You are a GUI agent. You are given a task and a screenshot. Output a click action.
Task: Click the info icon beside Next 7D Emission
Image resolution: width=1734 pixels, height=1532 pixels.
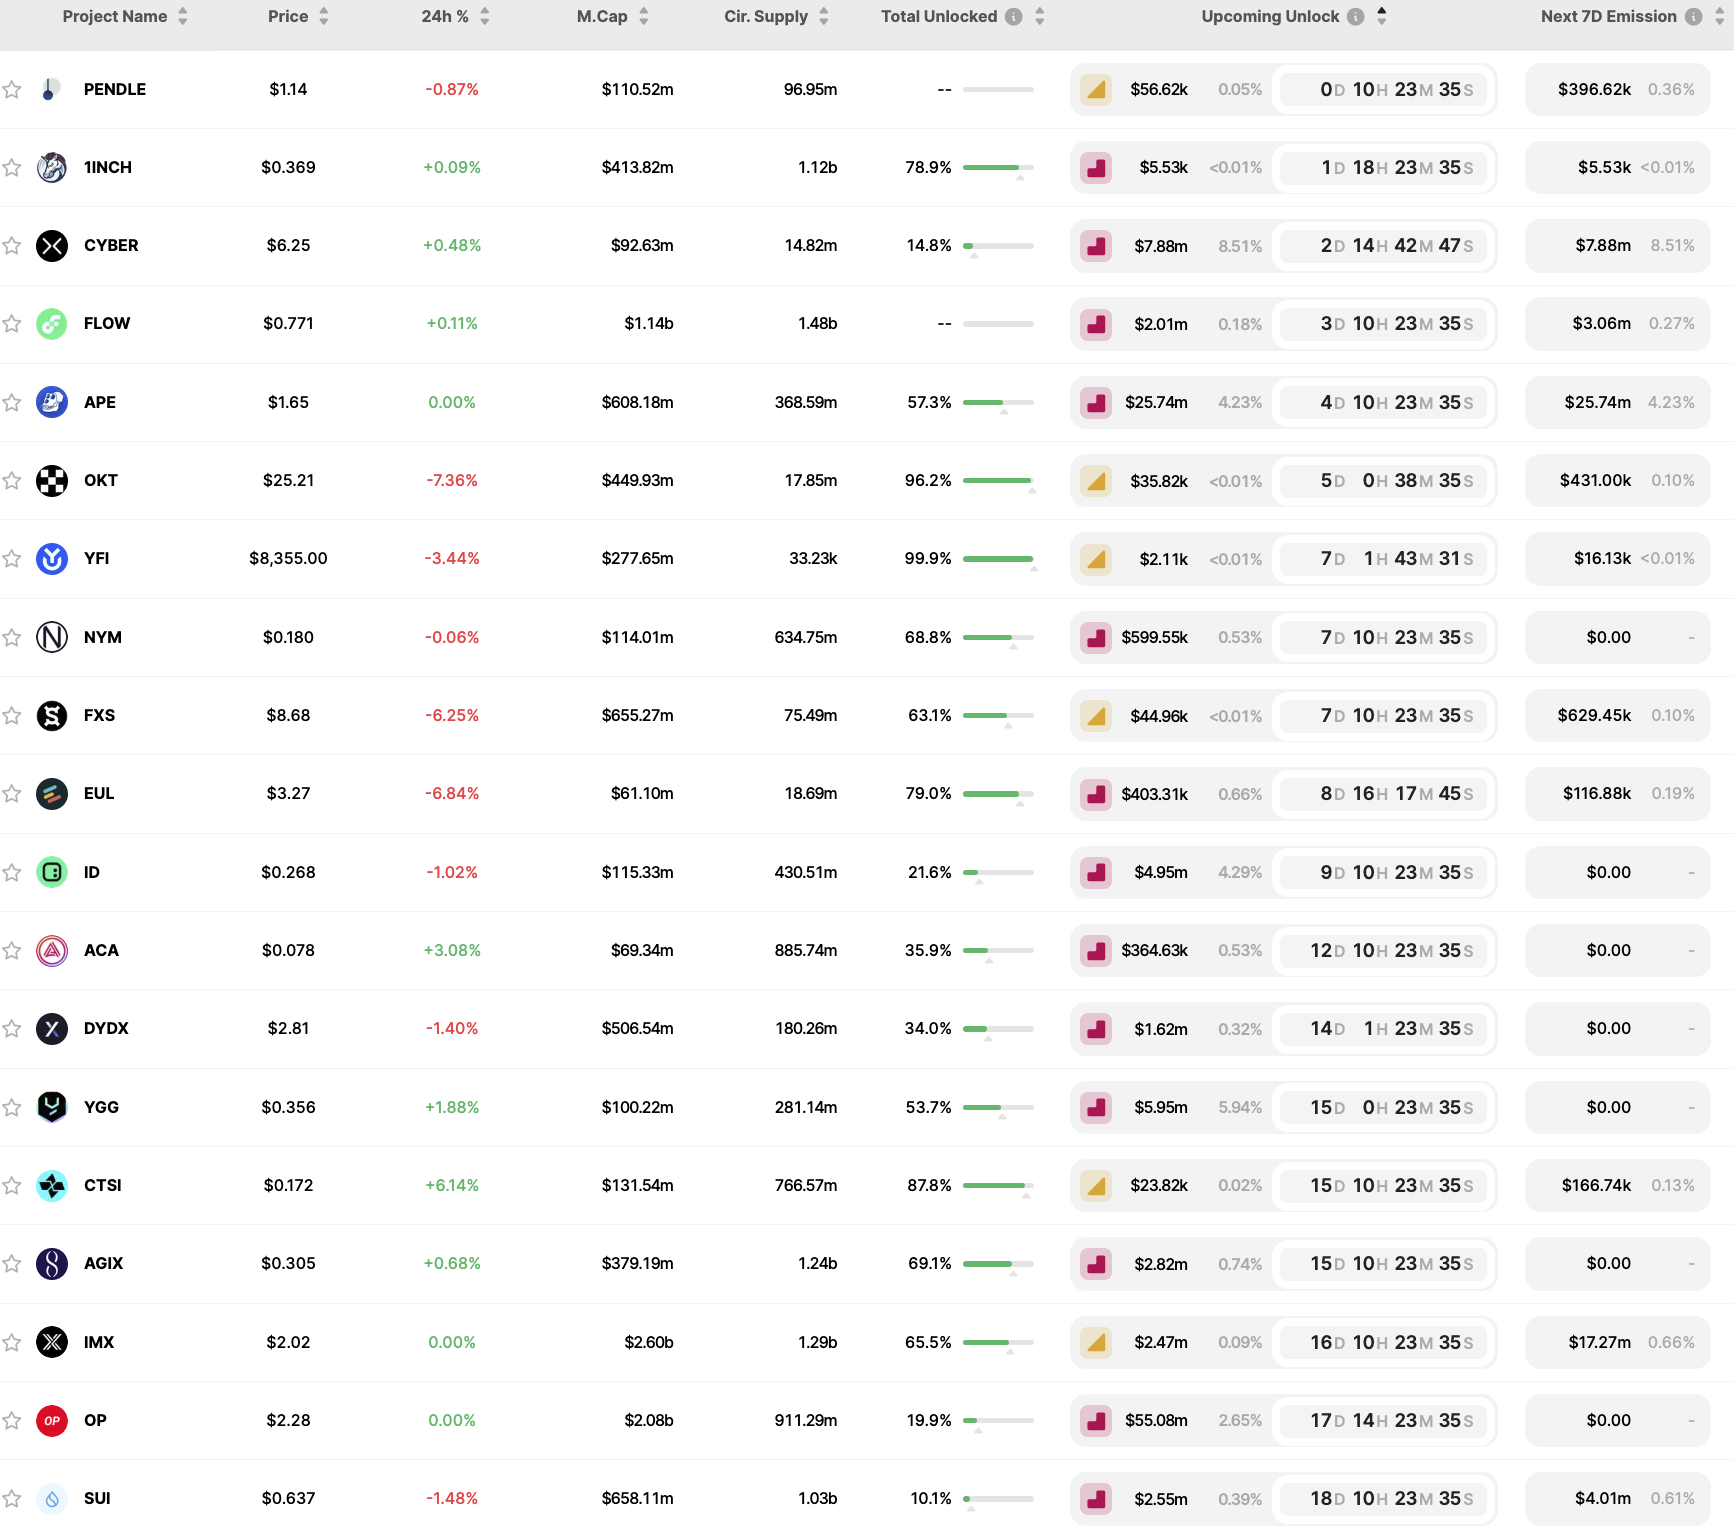[x=1693, y=17]
